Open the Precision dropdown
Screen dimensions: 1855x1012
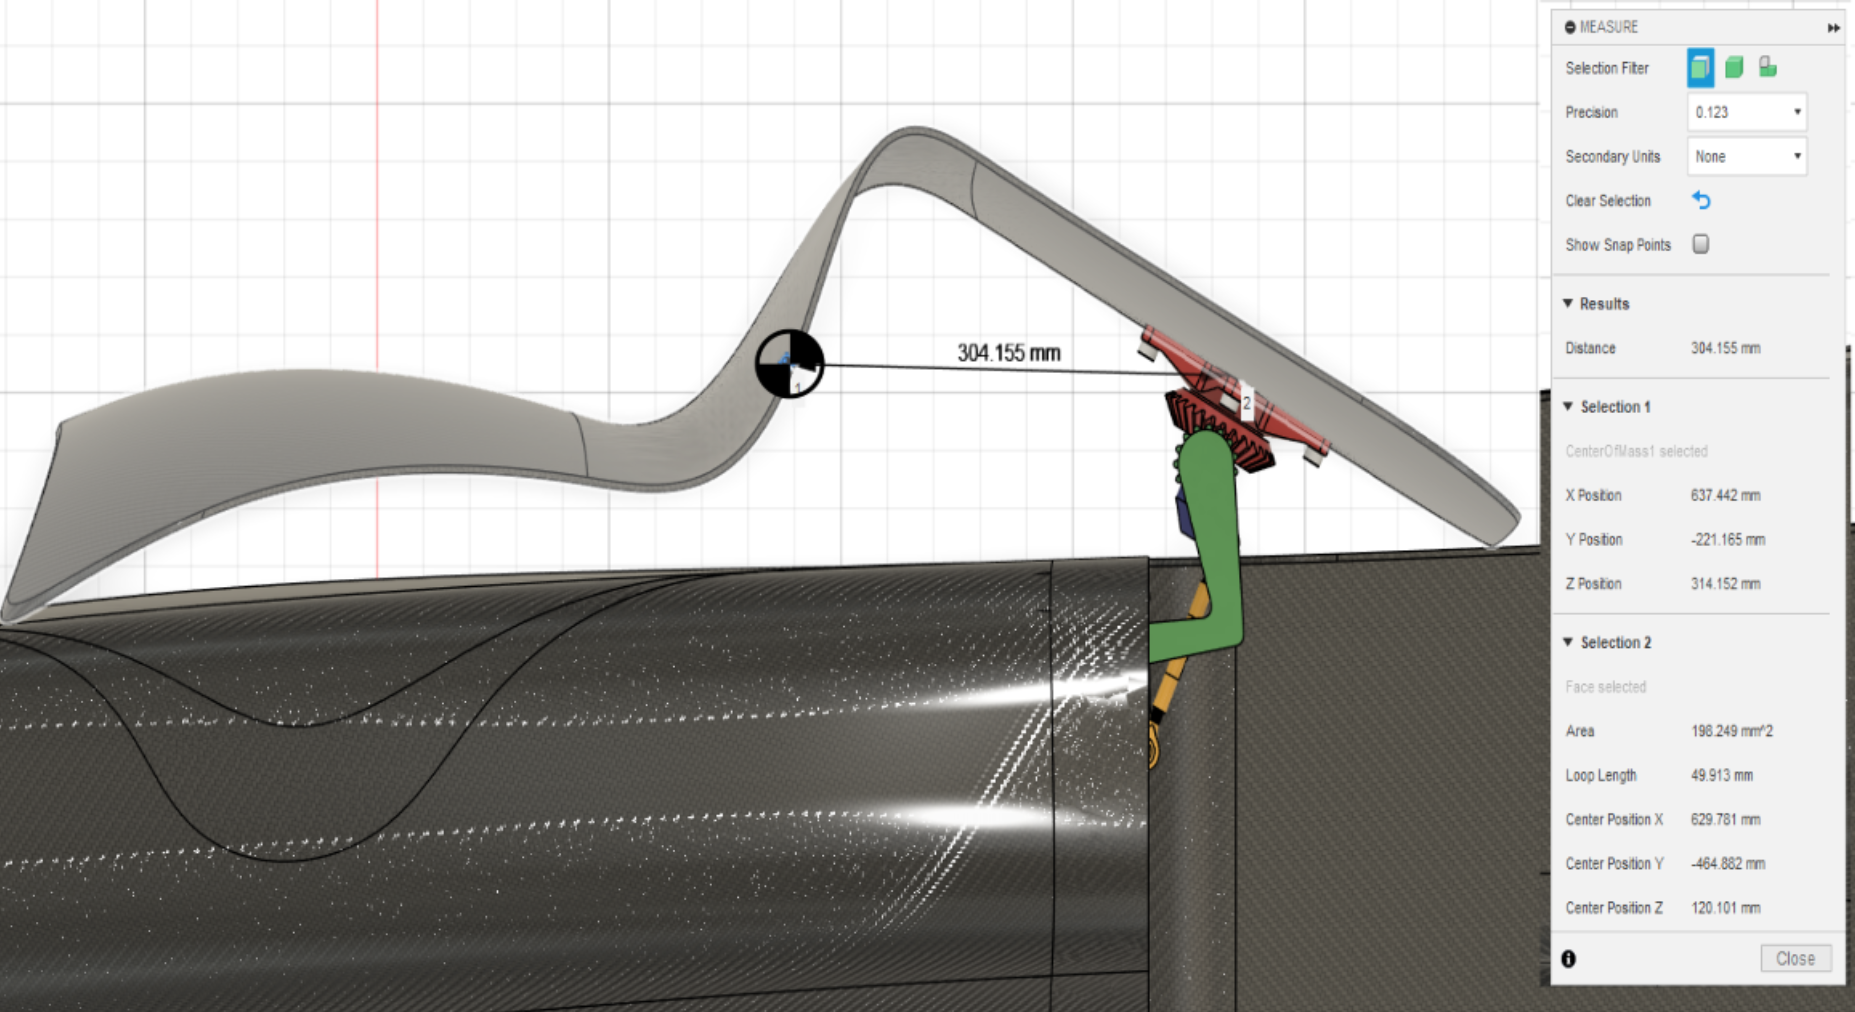point(1747,112)
